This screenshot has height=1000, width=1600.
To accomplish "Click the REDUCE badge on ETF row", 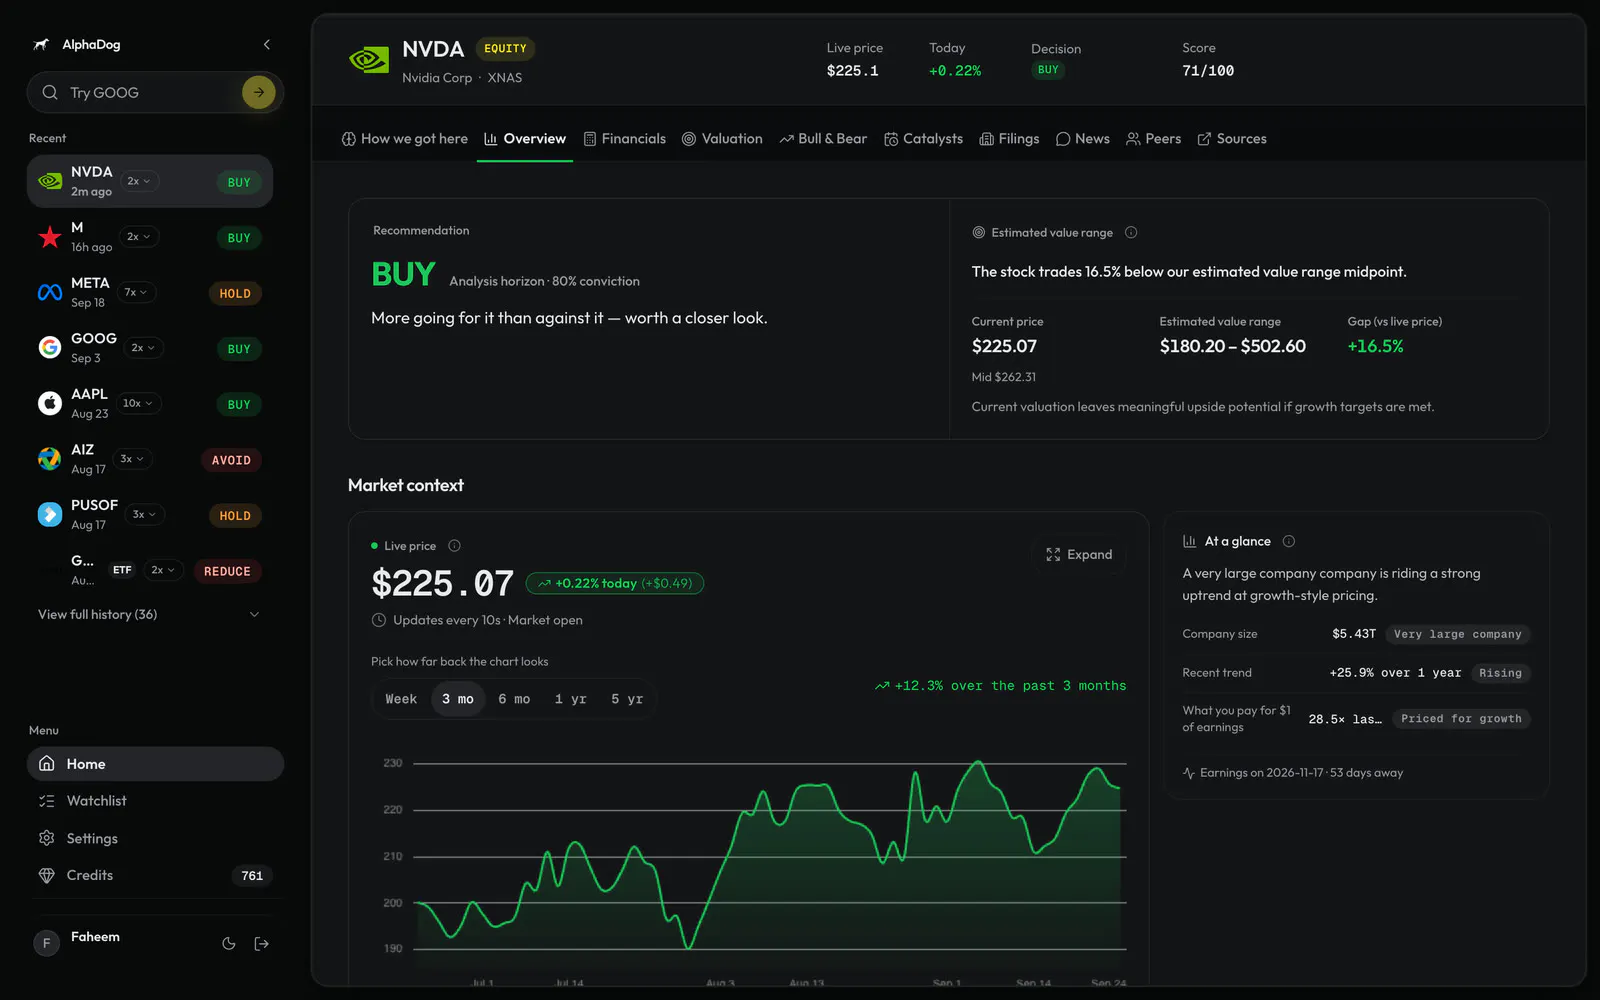I will (227, 571).
